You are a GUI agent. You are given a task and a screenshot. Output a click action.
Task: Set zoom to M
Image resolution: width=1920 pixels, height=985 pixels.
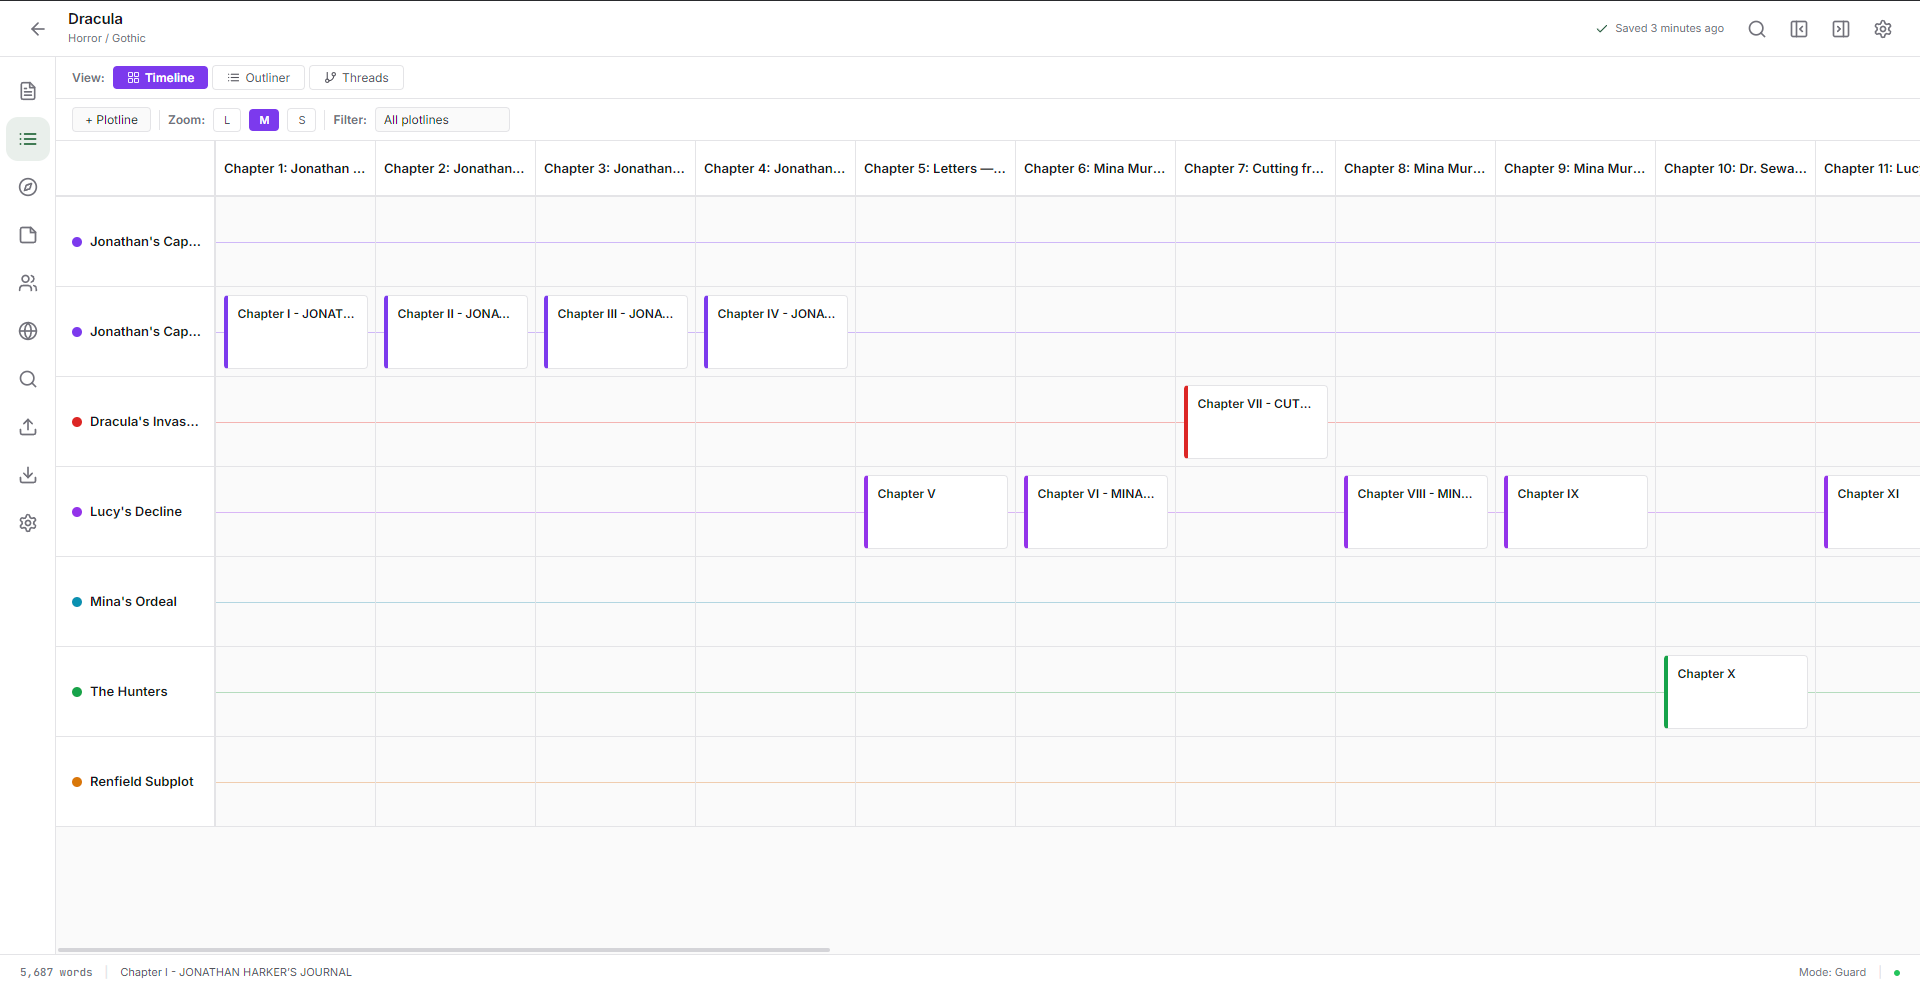coord(264,120)
